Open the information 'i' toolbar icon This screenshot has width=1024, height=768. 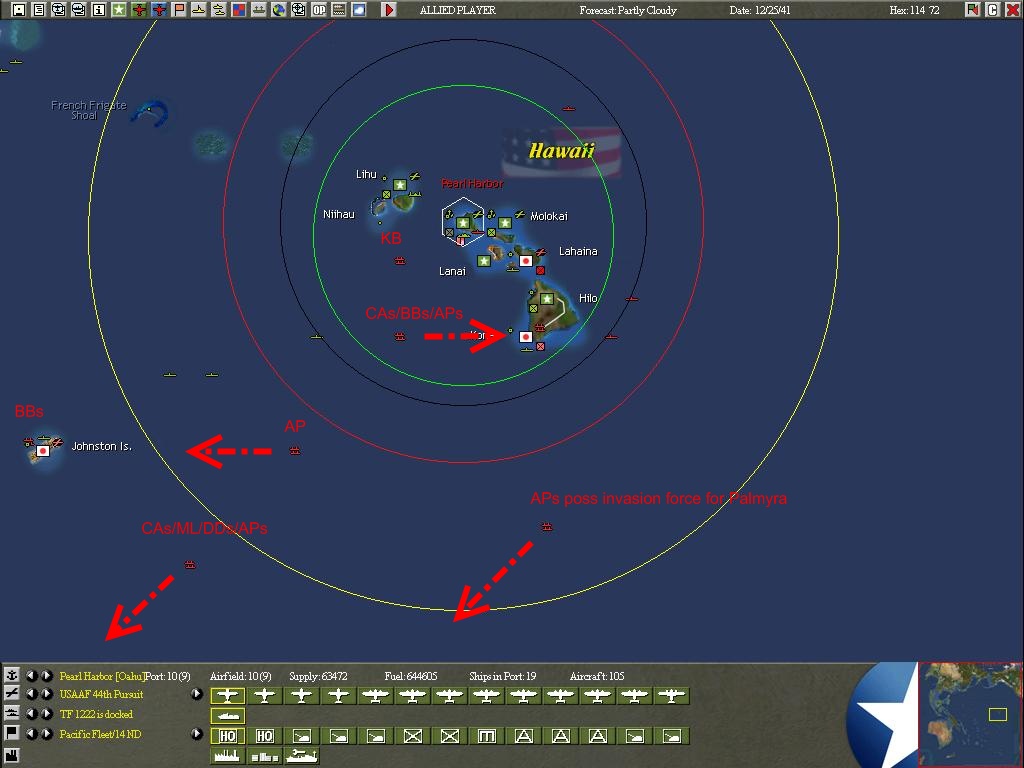tap(99, 9)
